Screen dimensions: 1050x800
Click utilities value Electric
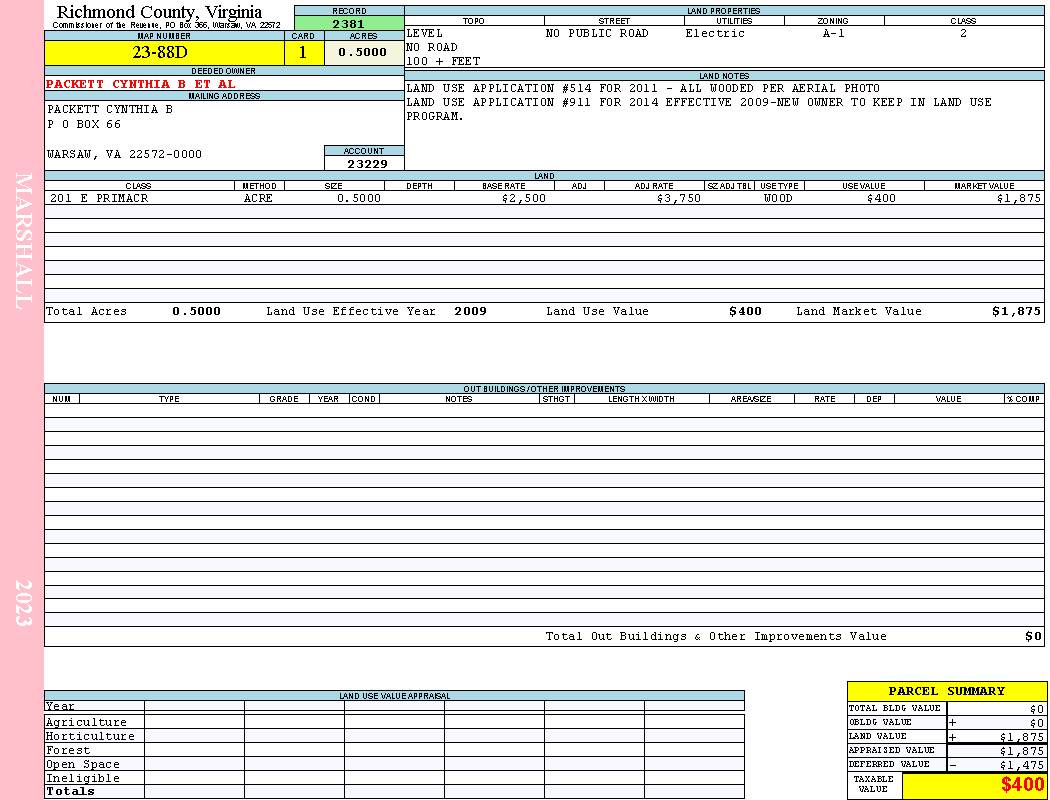(x=715, y=33)
